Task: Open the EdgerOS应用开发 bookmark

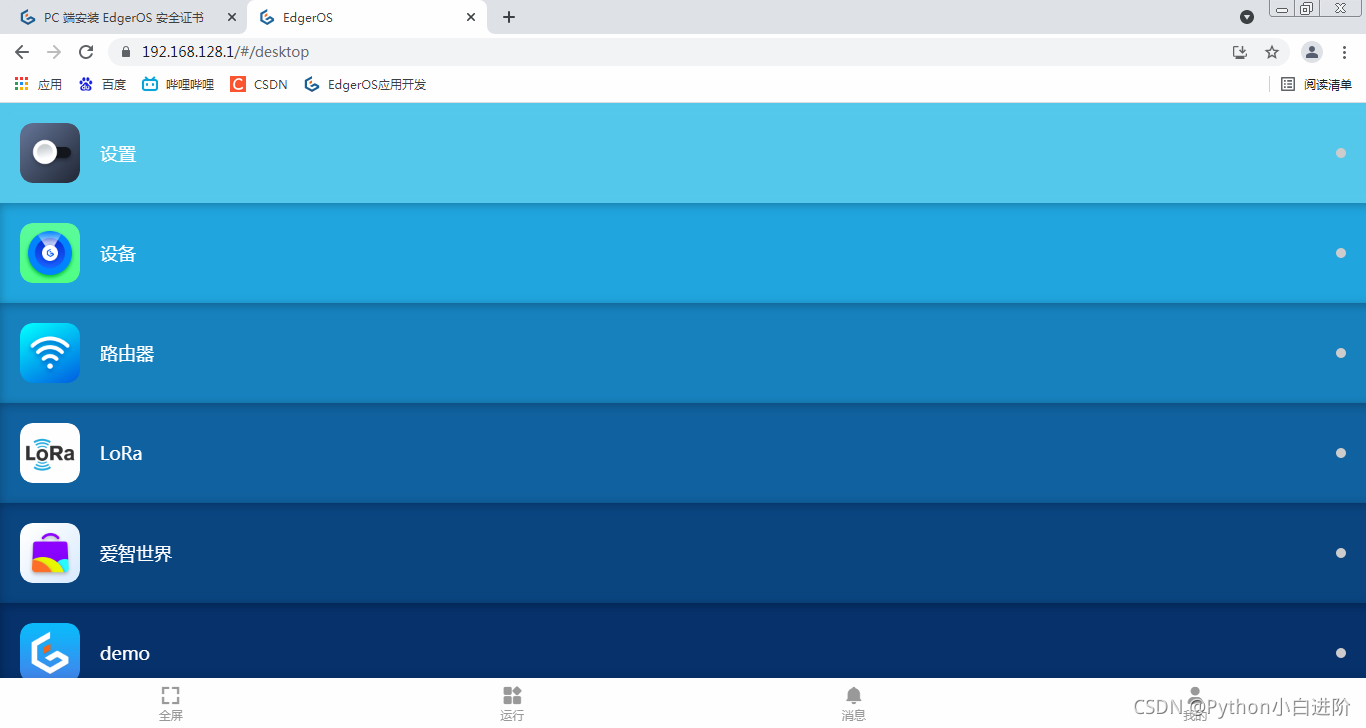Action: point(365,84)
